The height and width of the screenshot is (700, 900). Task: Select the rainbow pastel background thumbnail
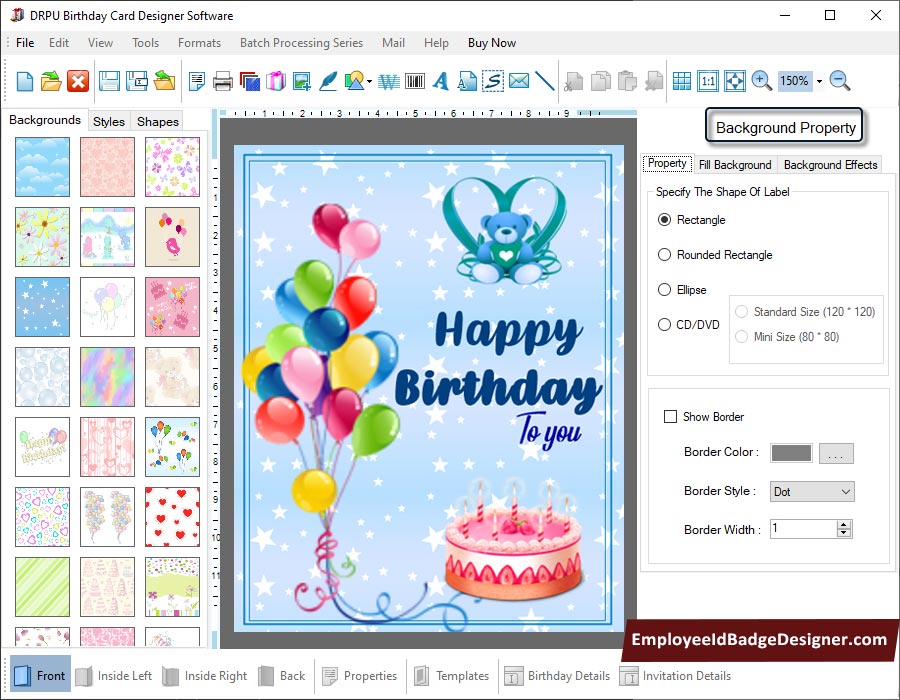[x=107, y=377]
